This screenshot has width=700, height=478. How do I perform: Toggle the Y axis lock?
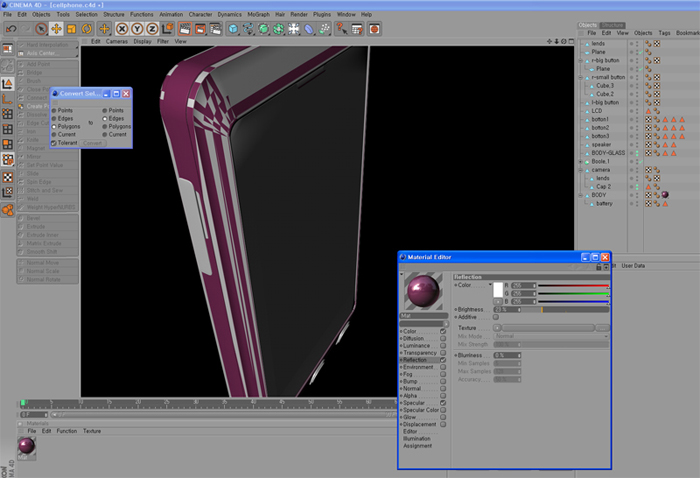[x=137, y=29]
